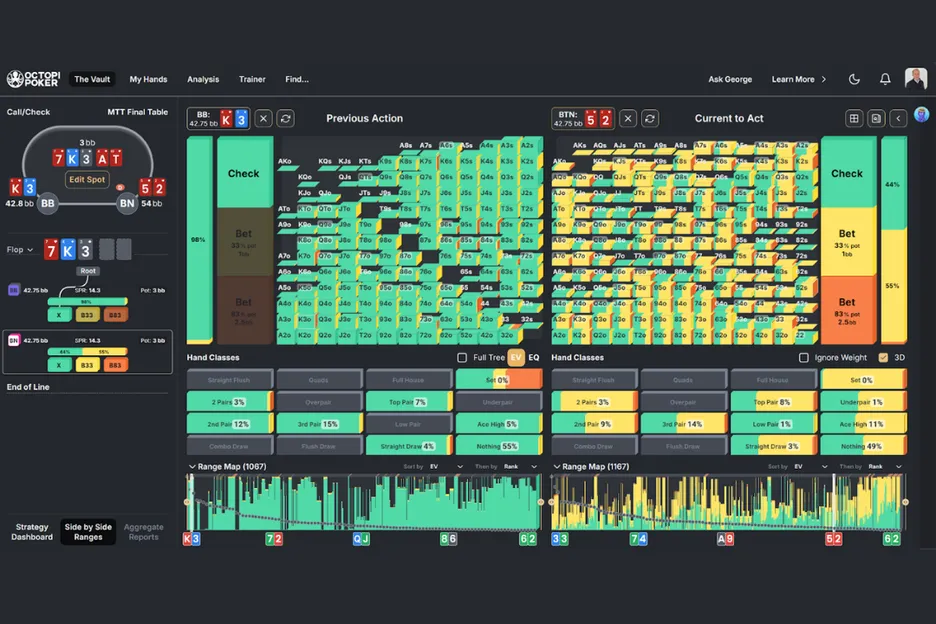Open the user profile avatar

(x=915, y=79)
